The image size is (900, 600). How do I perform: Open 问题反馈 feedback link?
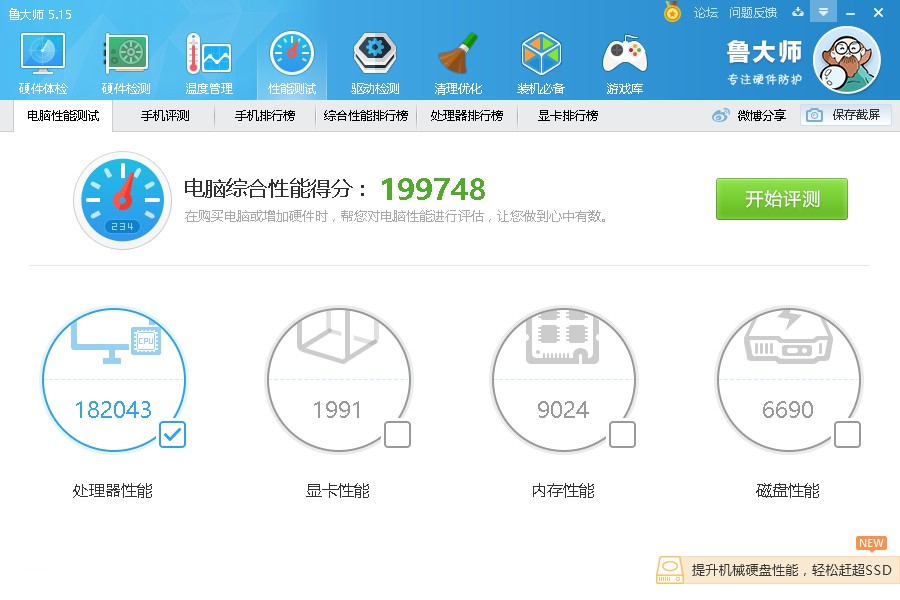pyautogui.click(x=753, y=13)
